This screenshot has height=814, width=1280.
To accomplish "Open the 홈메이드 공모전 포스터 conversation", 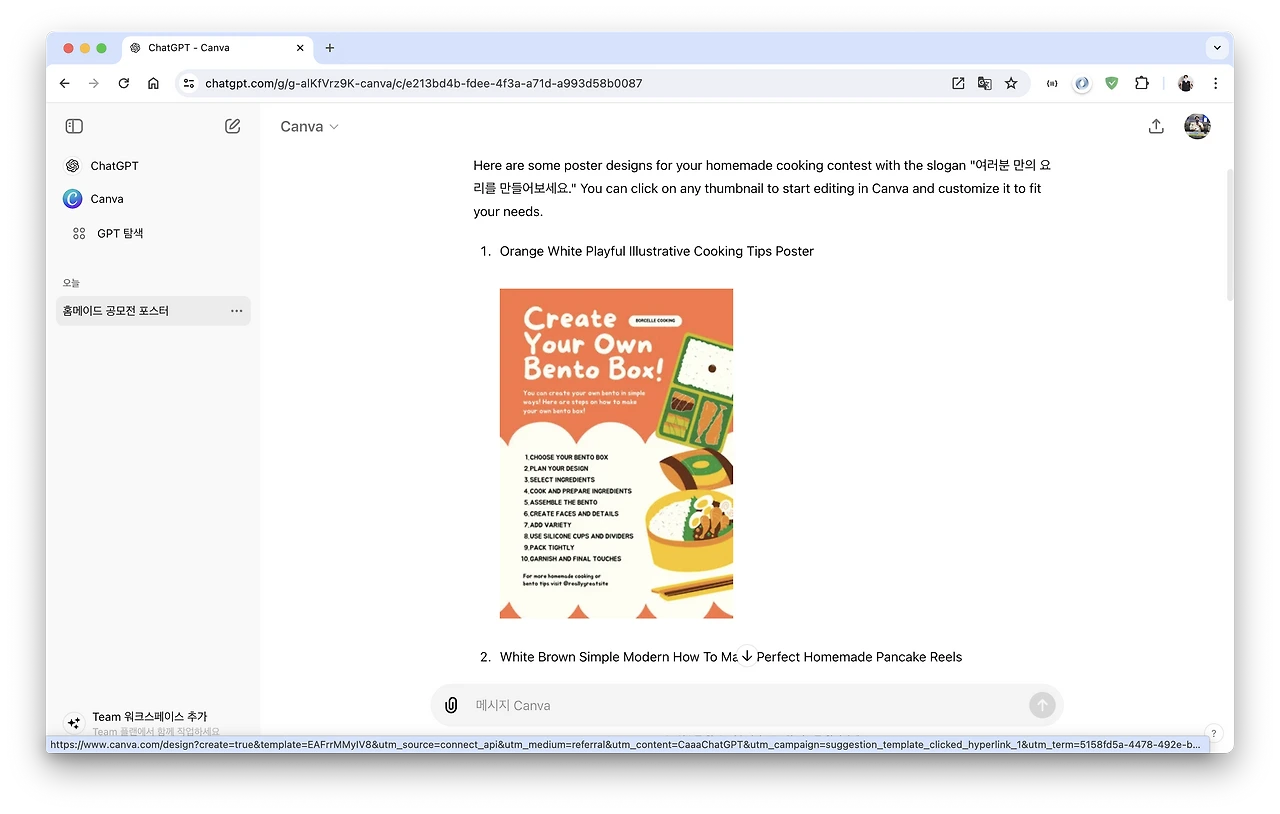I will pos(153,311).
